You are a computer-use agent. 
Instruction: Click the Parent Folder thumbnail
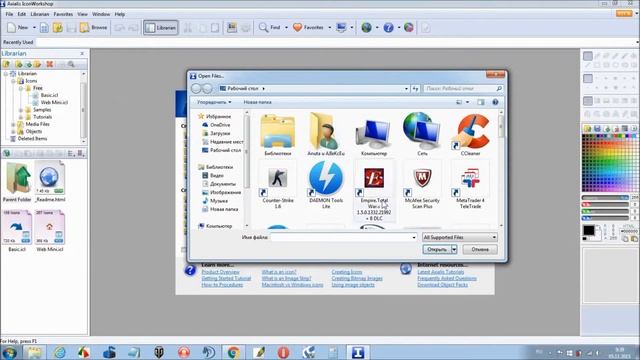coord(17,182)
